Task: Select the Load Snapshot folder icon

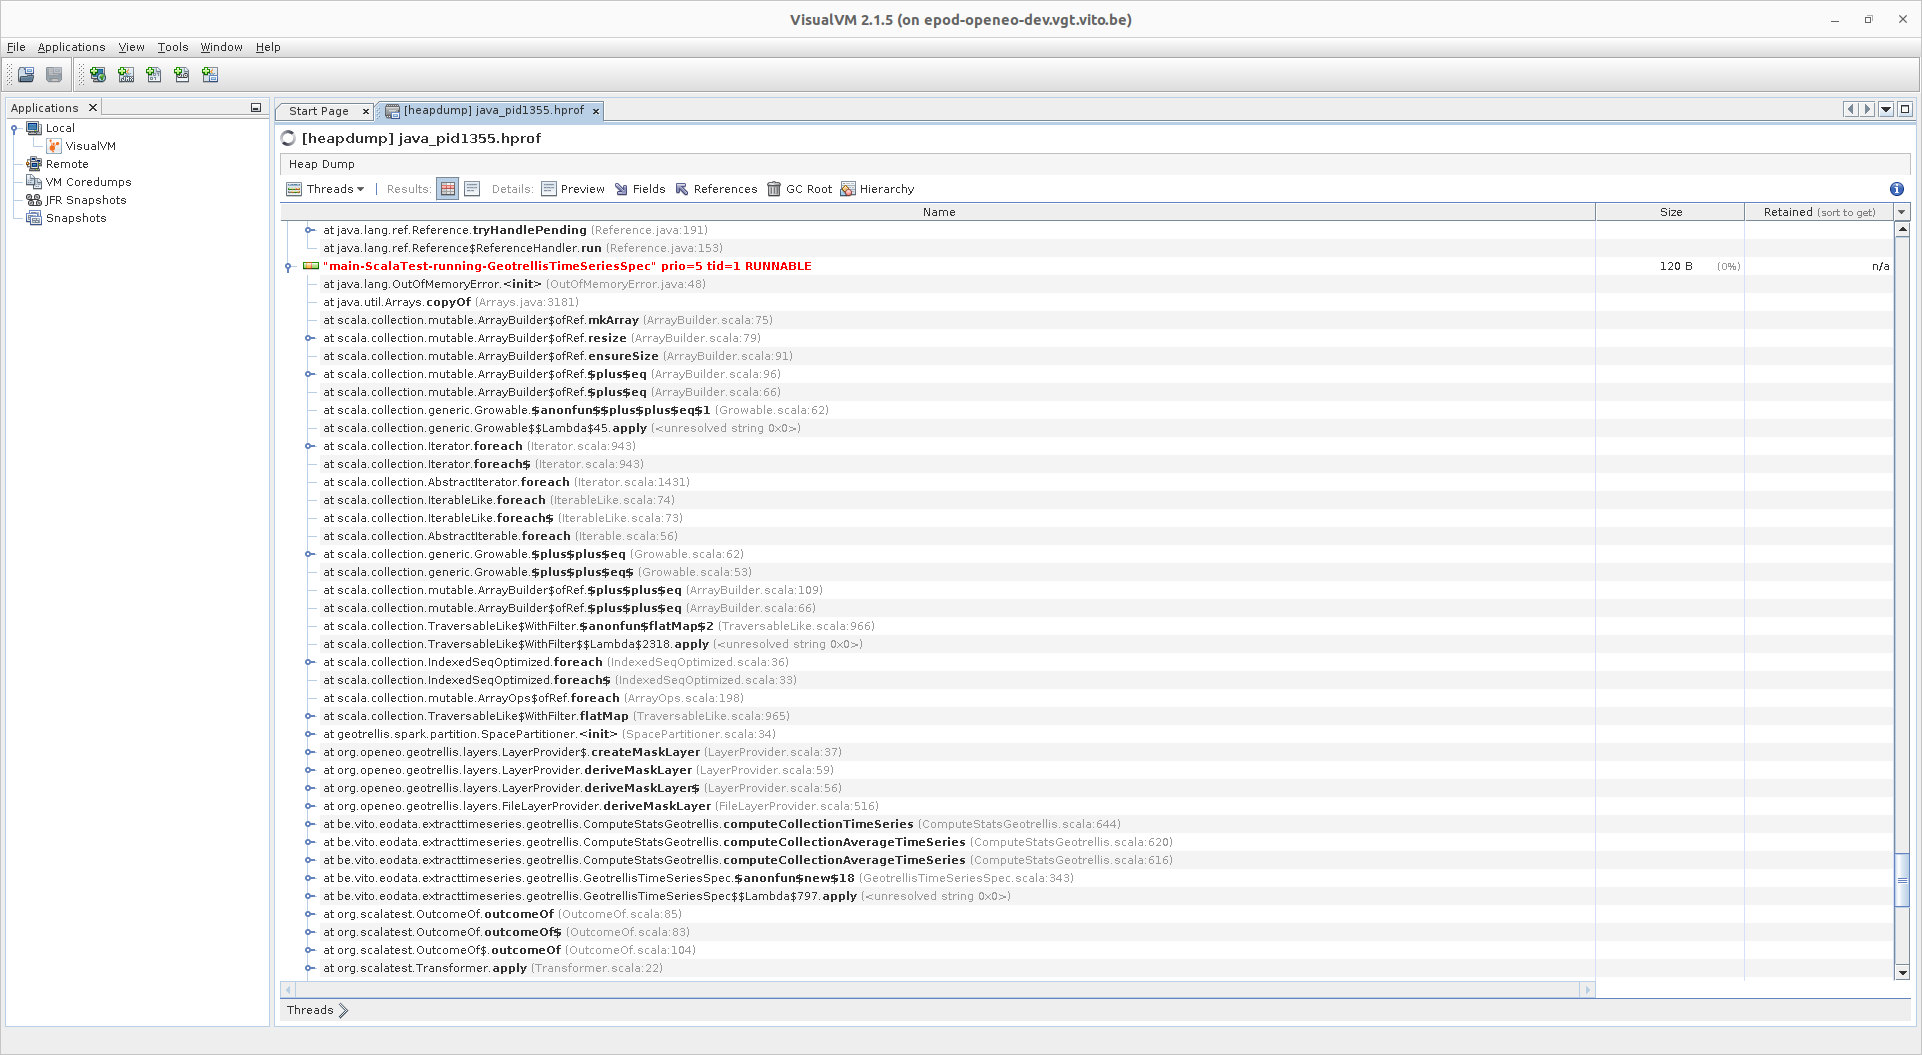Action: click(27, 74)
